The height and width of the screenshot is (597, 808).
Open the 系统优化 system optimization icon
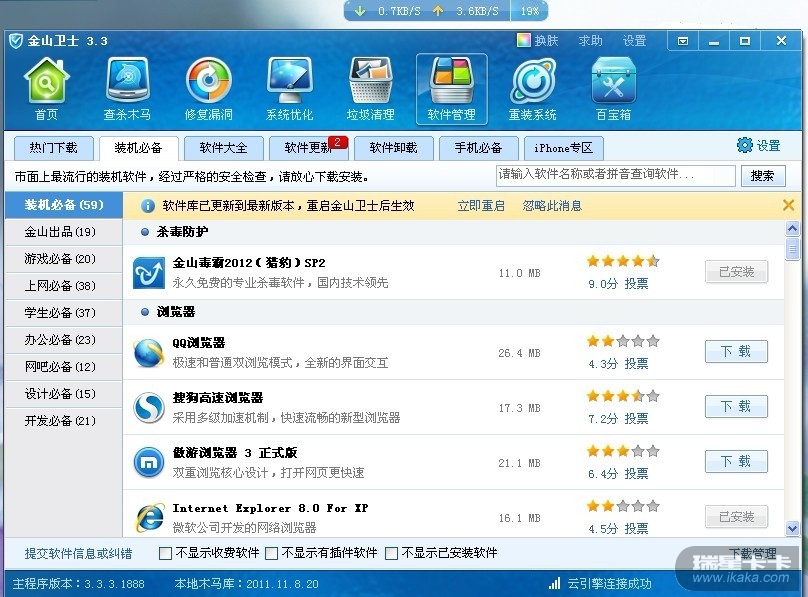[x=289, y=89]
